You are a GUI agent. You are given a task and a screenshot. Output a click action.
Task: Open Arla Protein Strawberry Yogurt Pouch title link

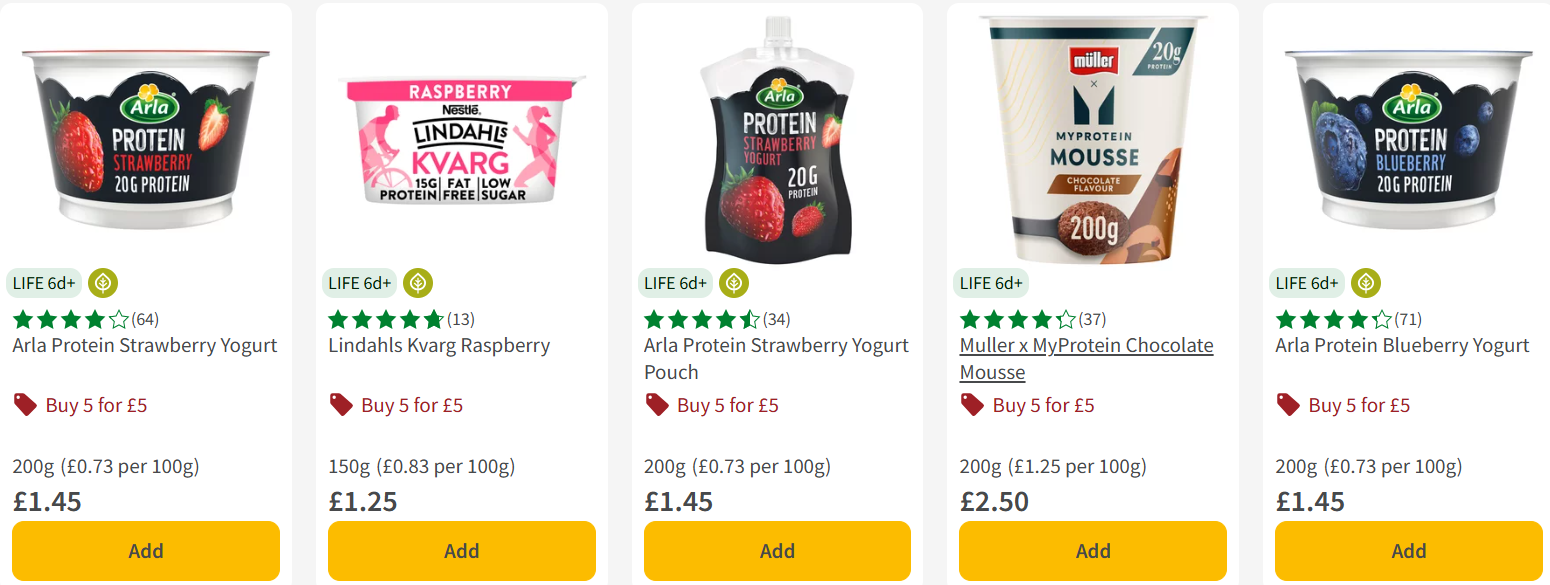point(776,346)
